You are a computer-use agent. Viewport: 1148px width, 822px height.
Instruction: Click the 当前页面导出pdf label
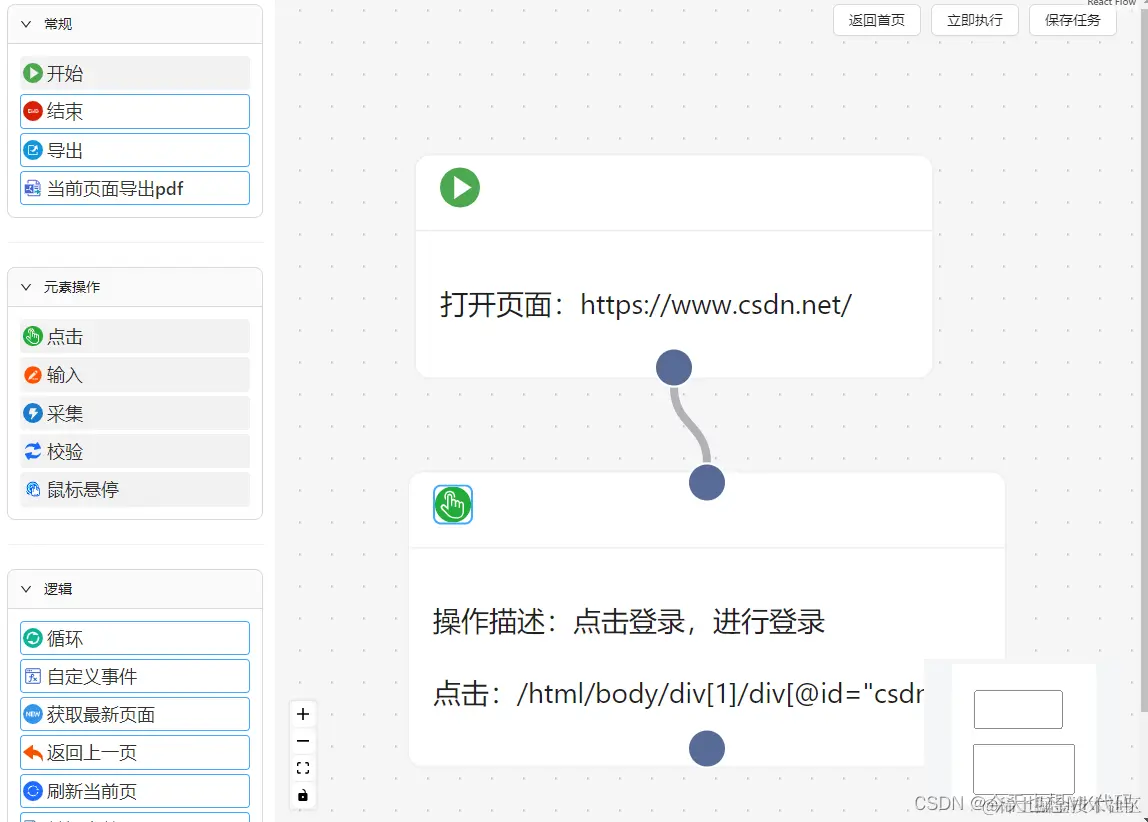tap(115, 189)
